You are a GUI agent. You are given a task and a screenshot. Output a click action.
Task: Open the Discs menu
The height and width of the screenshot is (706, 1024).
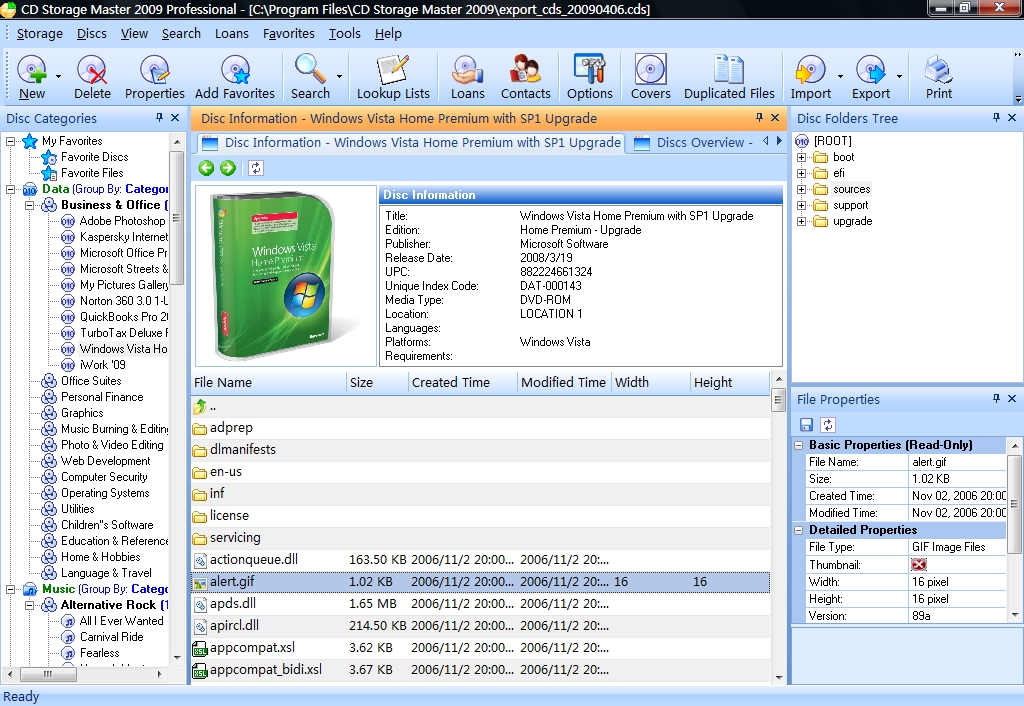[91, 33]
